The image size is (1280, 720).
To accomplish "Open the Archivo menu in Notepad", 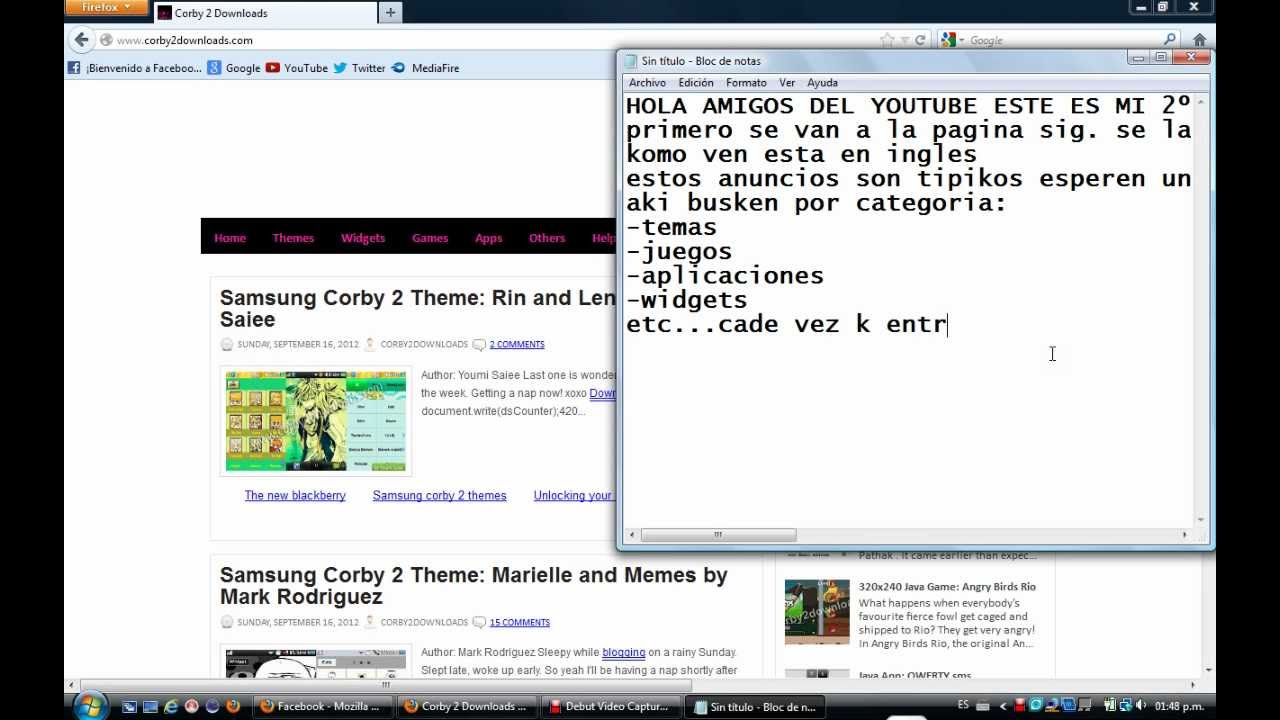I will (x=647, y=83).
